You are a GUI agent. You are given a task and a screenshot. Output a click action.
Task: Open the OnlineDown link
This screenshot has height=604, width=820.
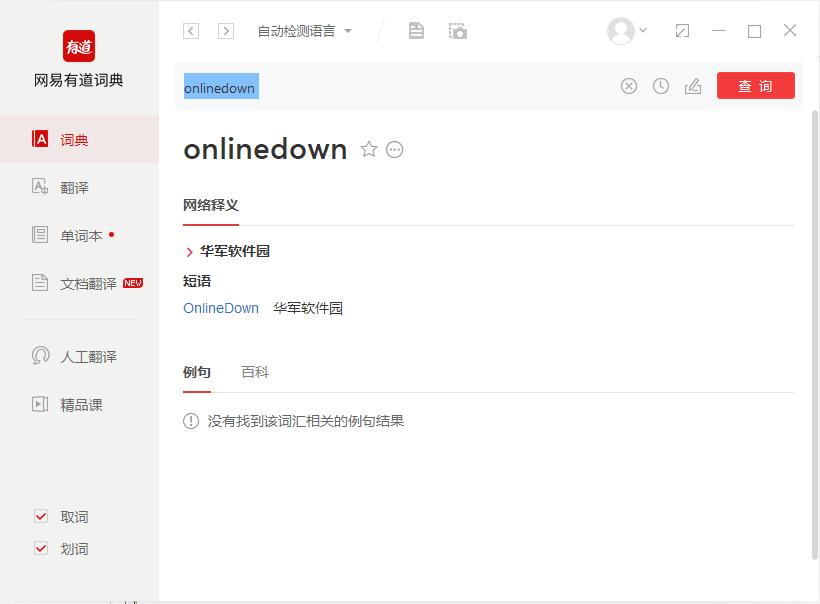tap(221, 308)
